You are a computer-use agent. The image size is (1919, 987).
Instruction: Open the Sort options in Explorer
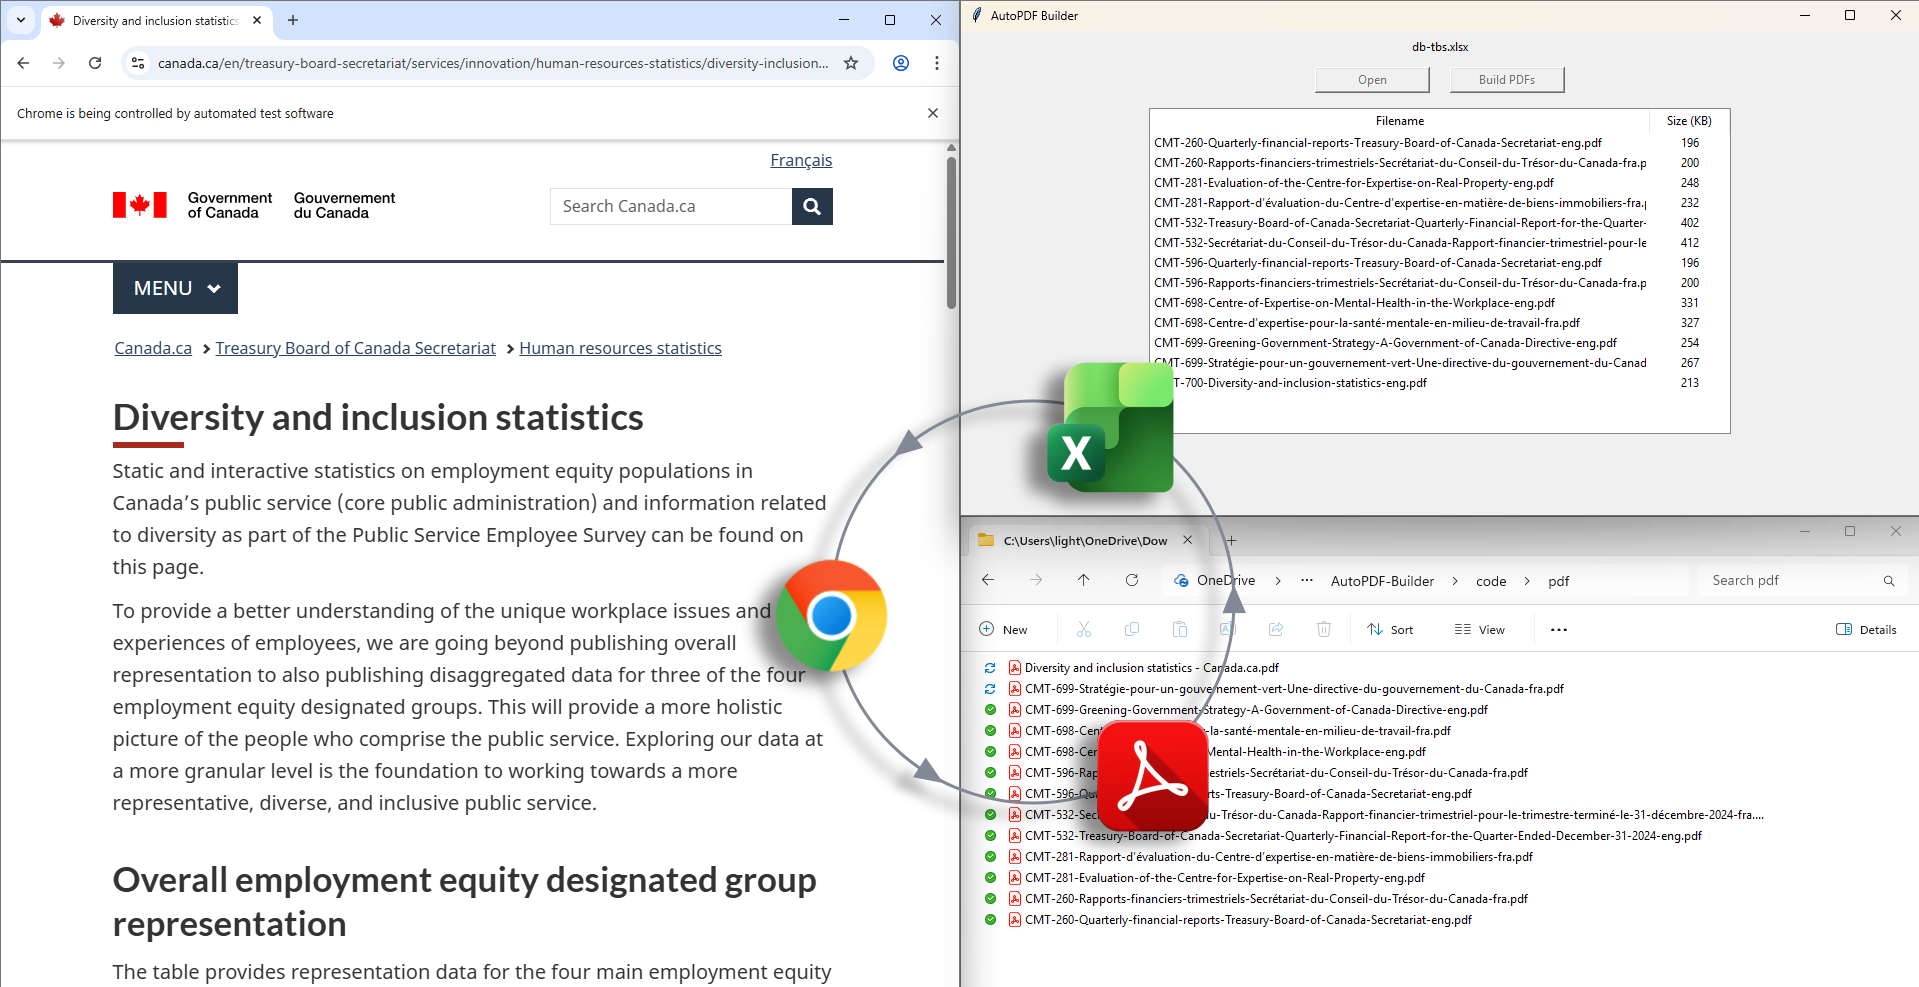pos(1390,630)
